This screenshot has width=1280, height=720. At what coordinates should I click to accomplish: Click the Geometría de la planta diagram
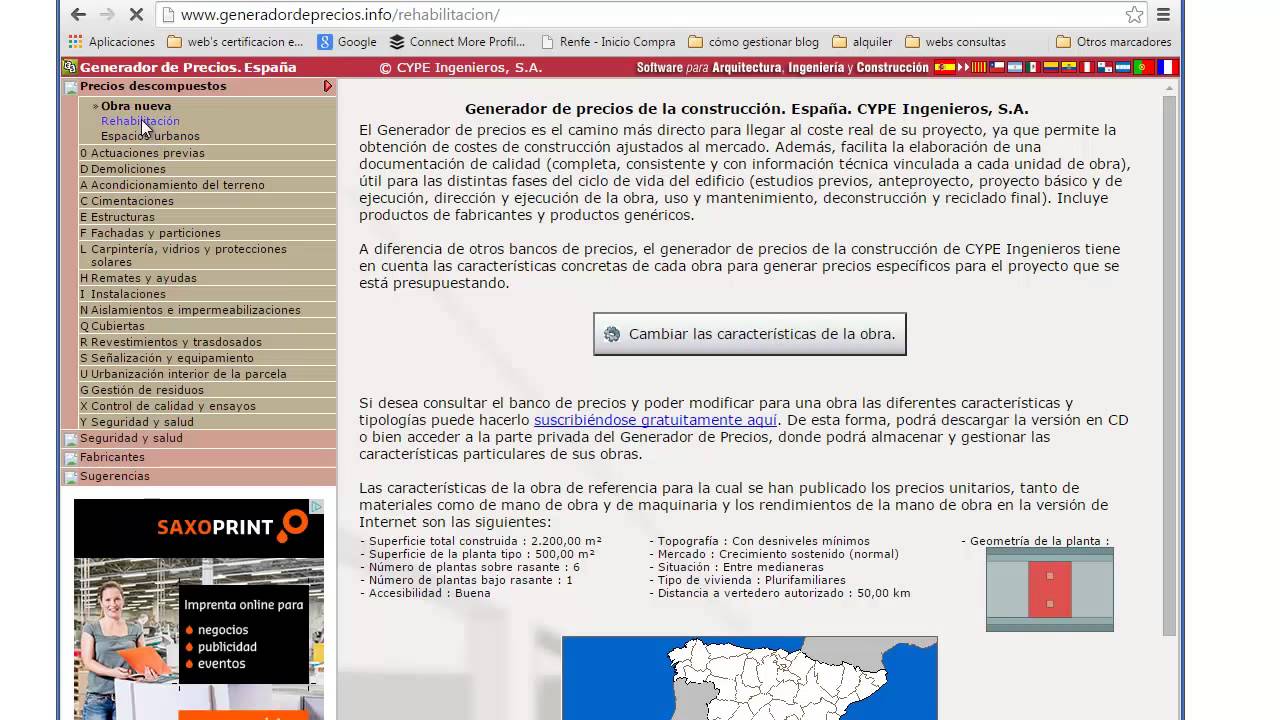[x=1049, y=589]
